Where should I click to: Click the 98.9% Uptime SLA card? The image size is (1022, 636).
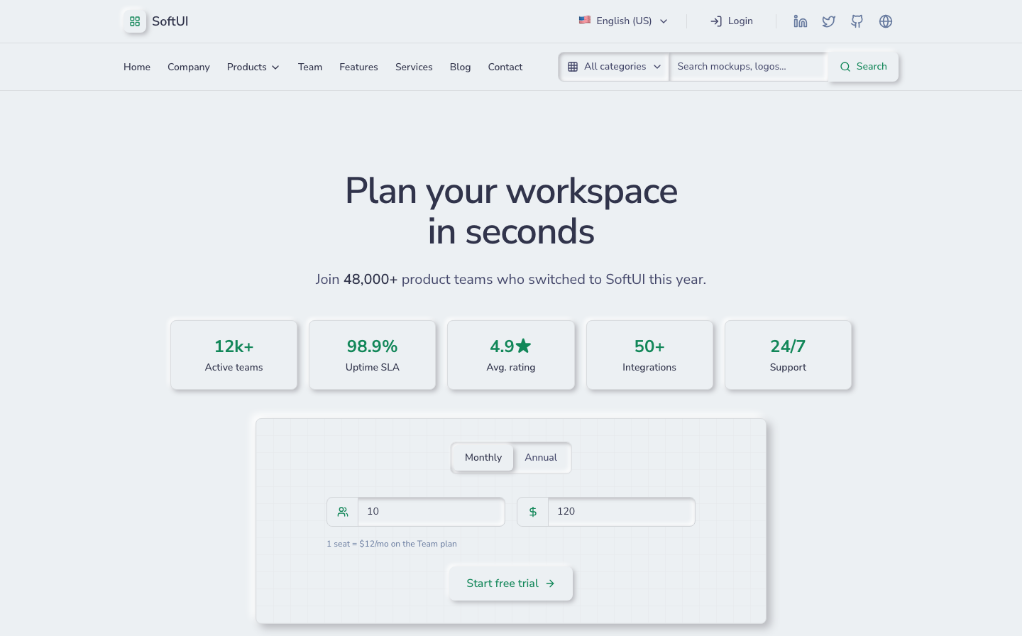tap(372, 355)
